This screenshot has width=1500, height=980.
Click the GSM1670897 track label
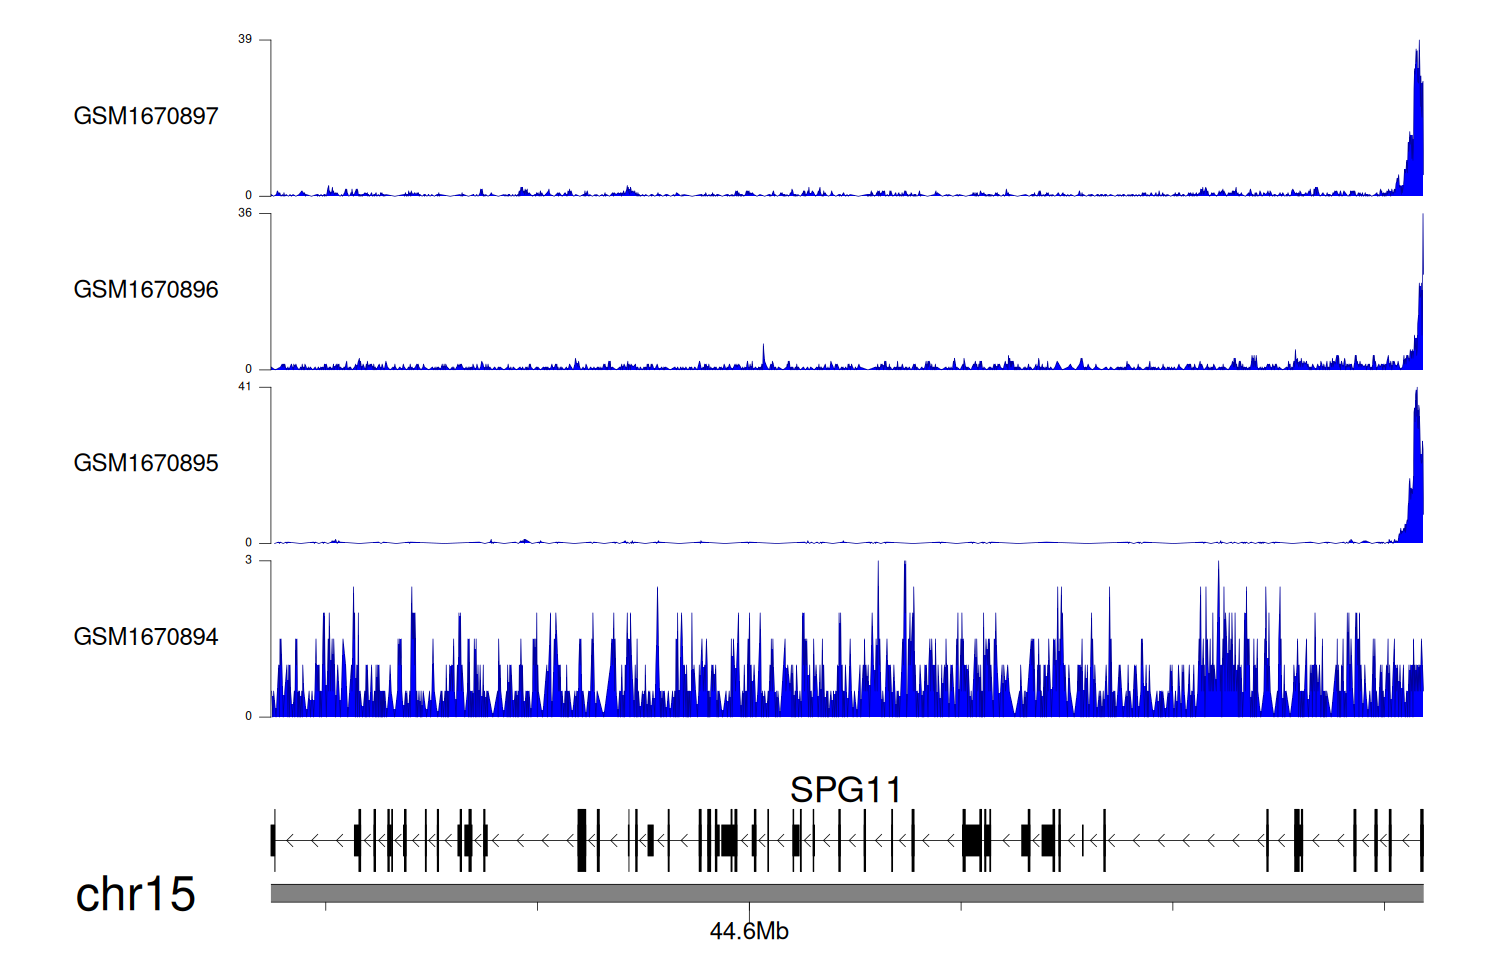pos(146,116)
